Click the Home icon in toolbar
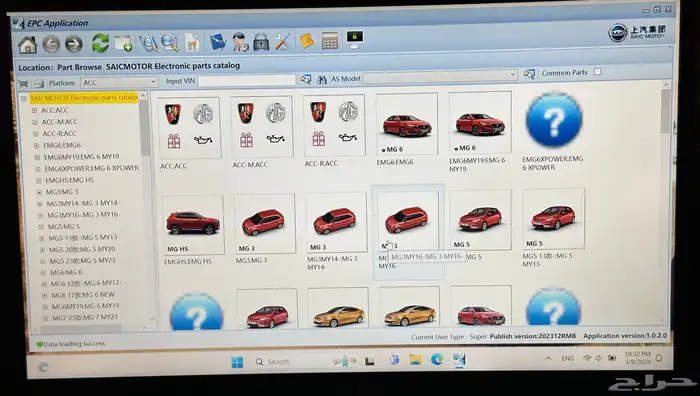 point(27,45)
